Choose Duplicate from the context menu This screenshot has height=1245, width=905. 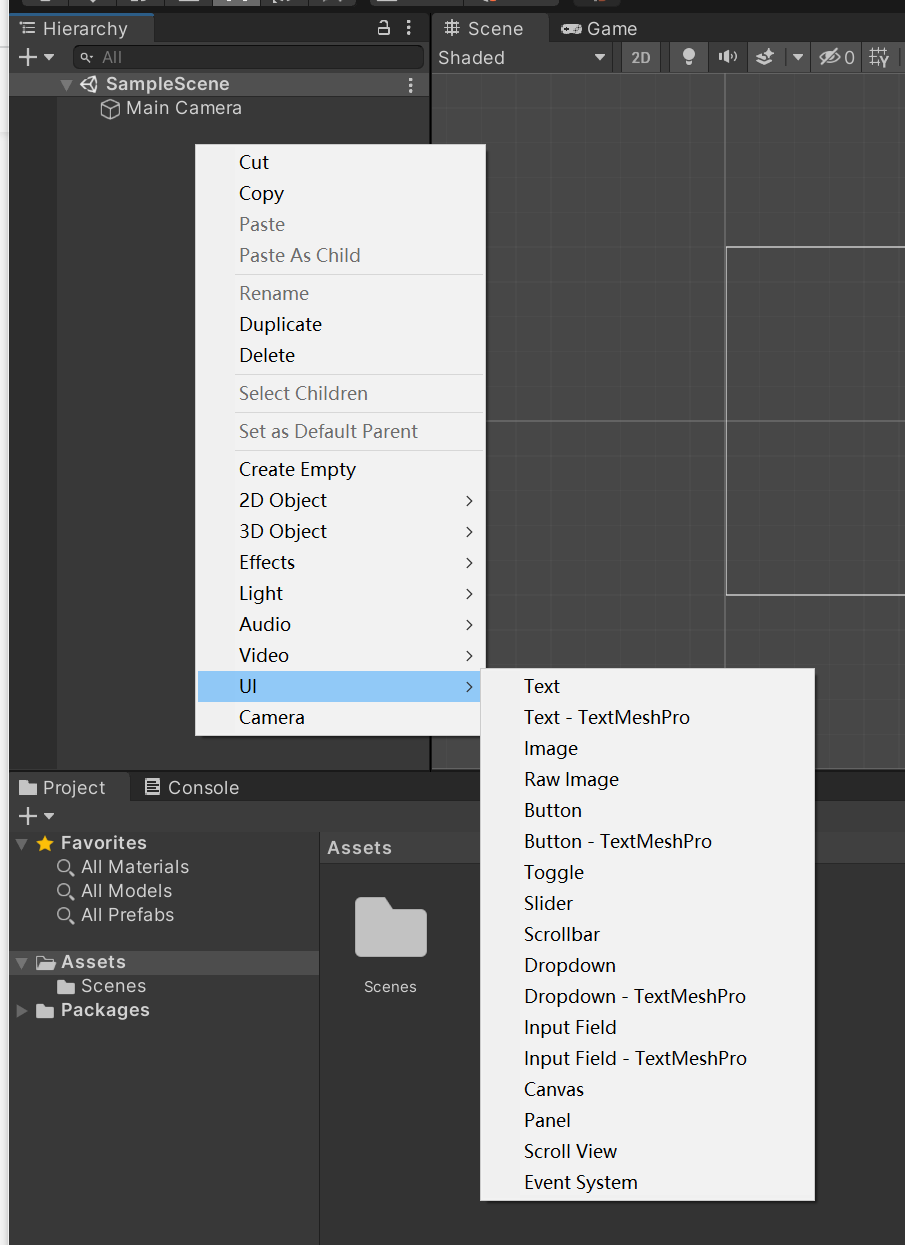[280, 324]
